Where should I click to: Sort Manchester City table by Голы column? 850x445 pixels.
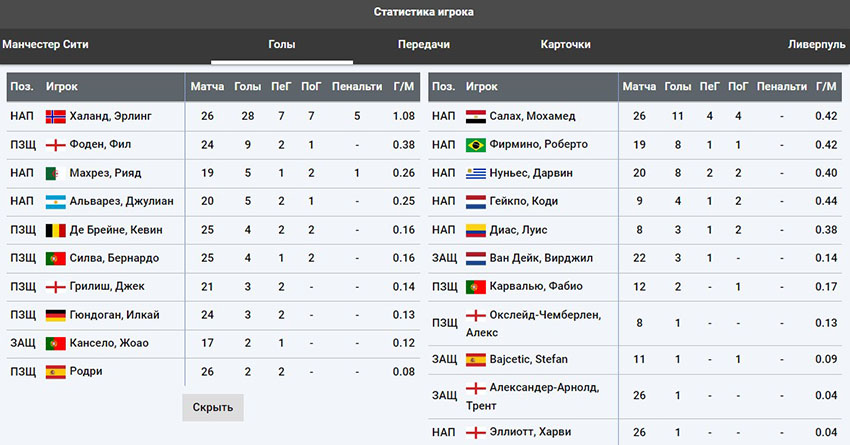247,87
